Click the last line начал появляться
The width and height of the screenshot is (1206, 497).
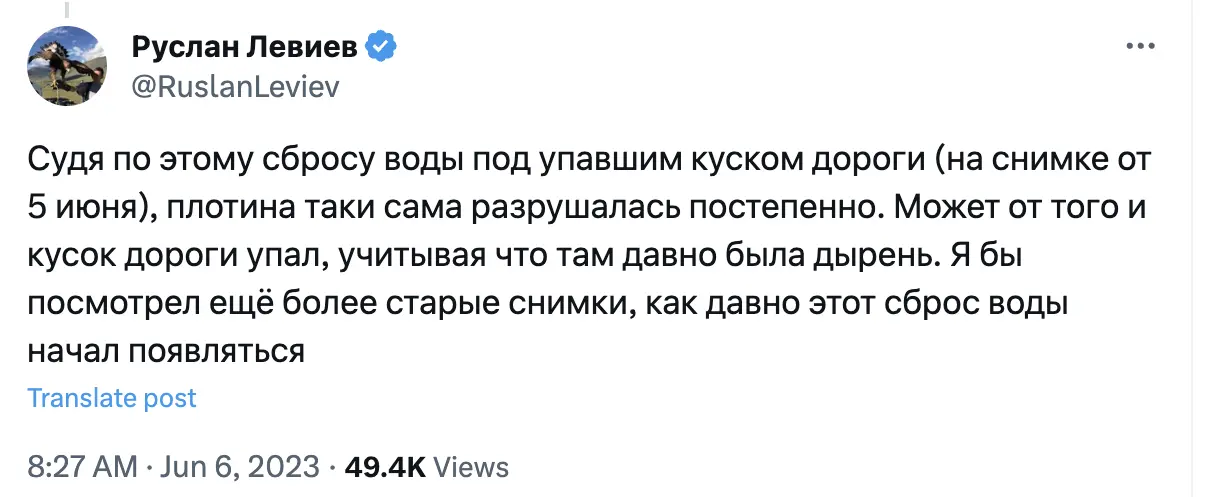[x=165, y=351]
